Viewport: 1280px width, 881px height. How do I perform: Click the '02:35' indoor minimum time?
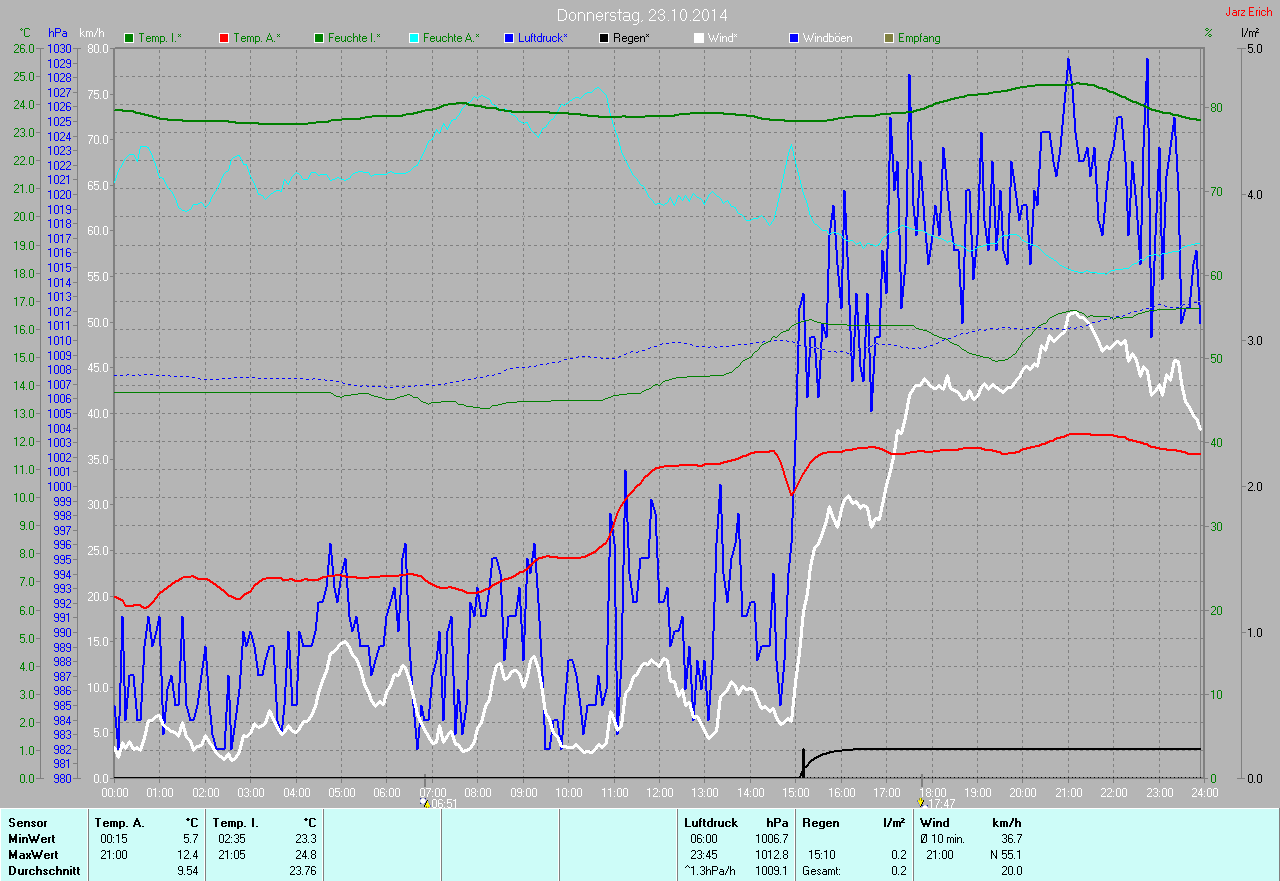230,839
